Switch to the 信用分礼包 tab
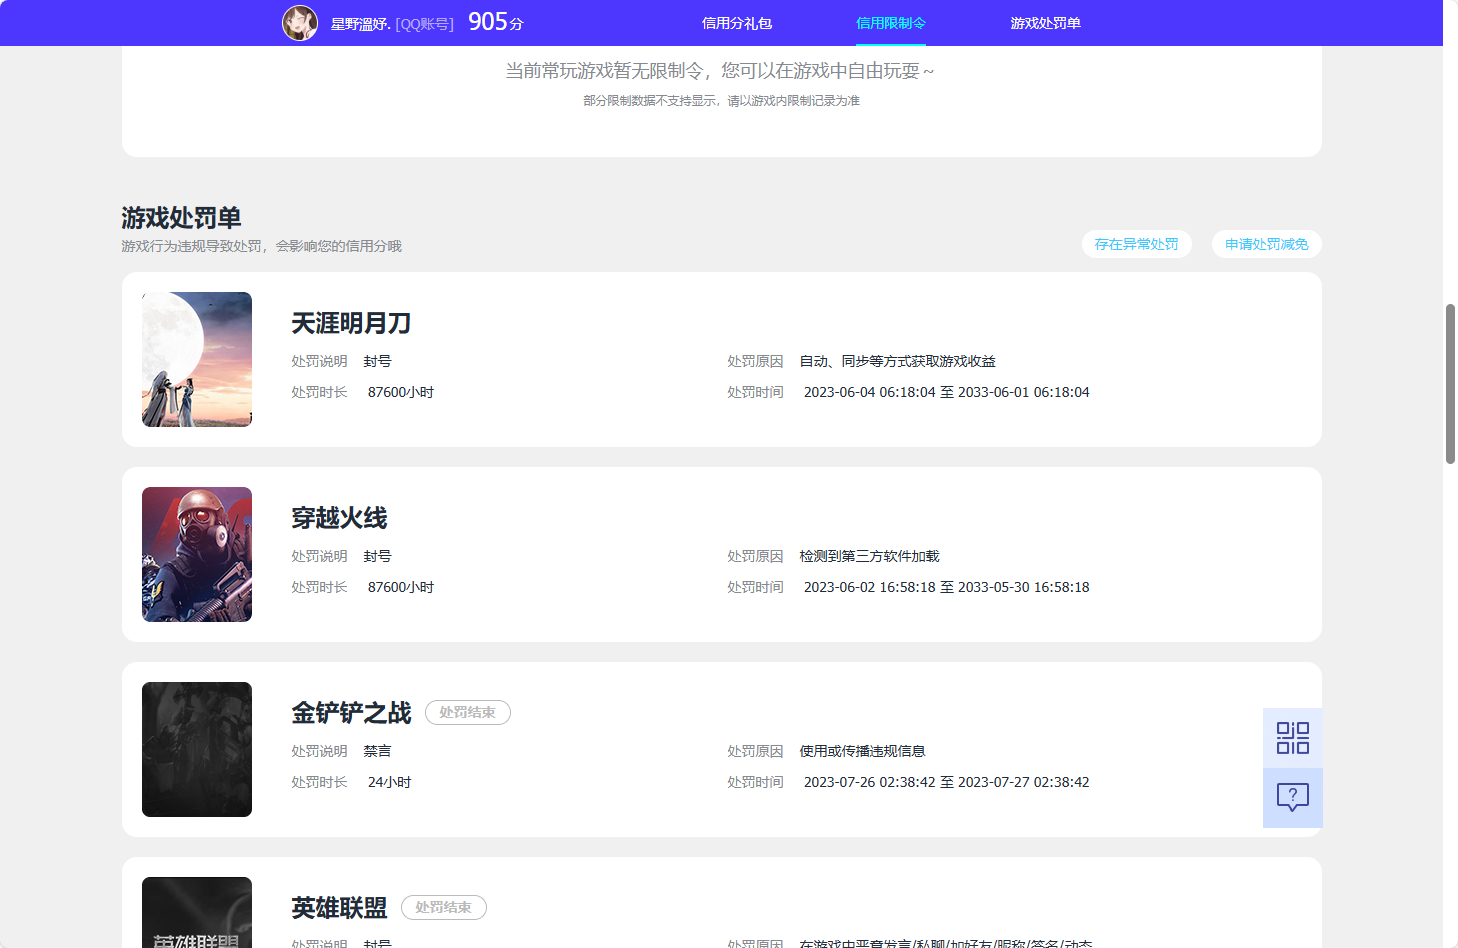 pos(736,22)
